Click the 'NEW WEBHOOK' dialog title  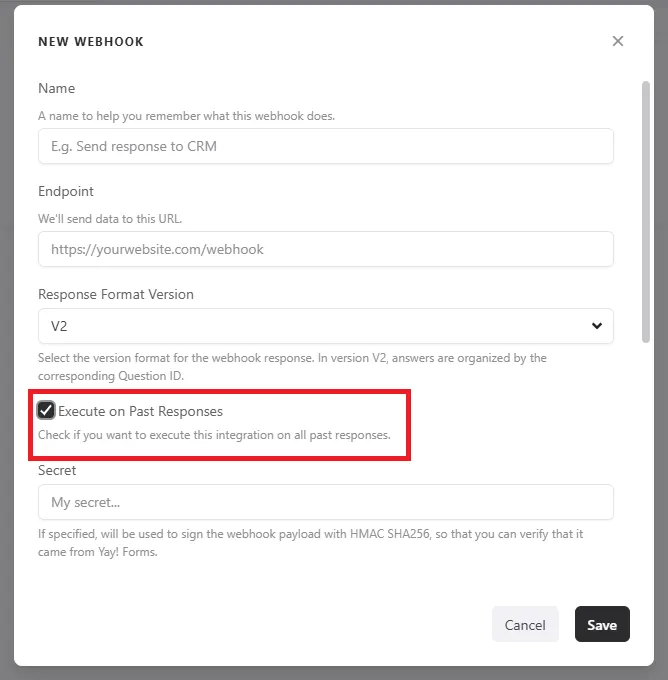[x=91, y=42]
